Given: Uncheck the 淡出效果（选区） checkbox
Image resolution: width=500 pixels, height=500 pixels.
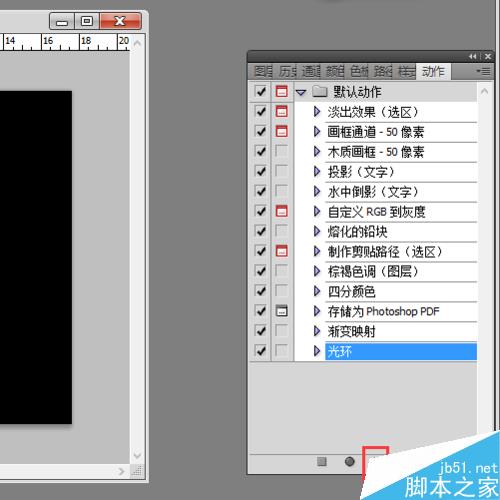Looking at the screenshot, I should pyautogui.click(x=260, y=111).
